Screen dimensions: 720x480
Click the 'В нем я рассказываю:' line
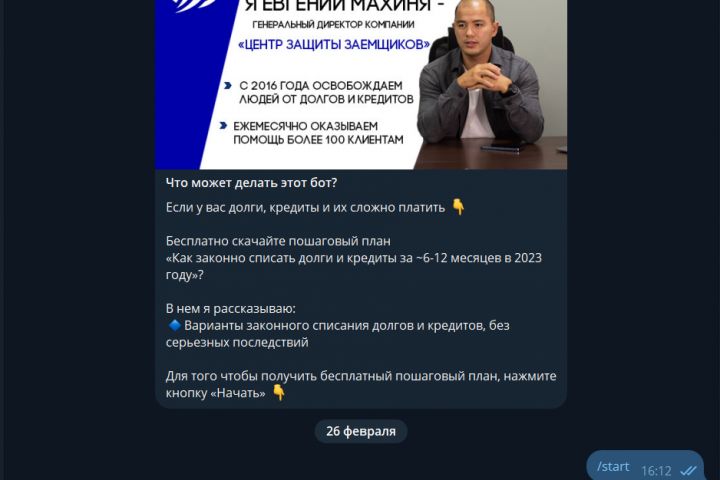(x=231, y=309)
